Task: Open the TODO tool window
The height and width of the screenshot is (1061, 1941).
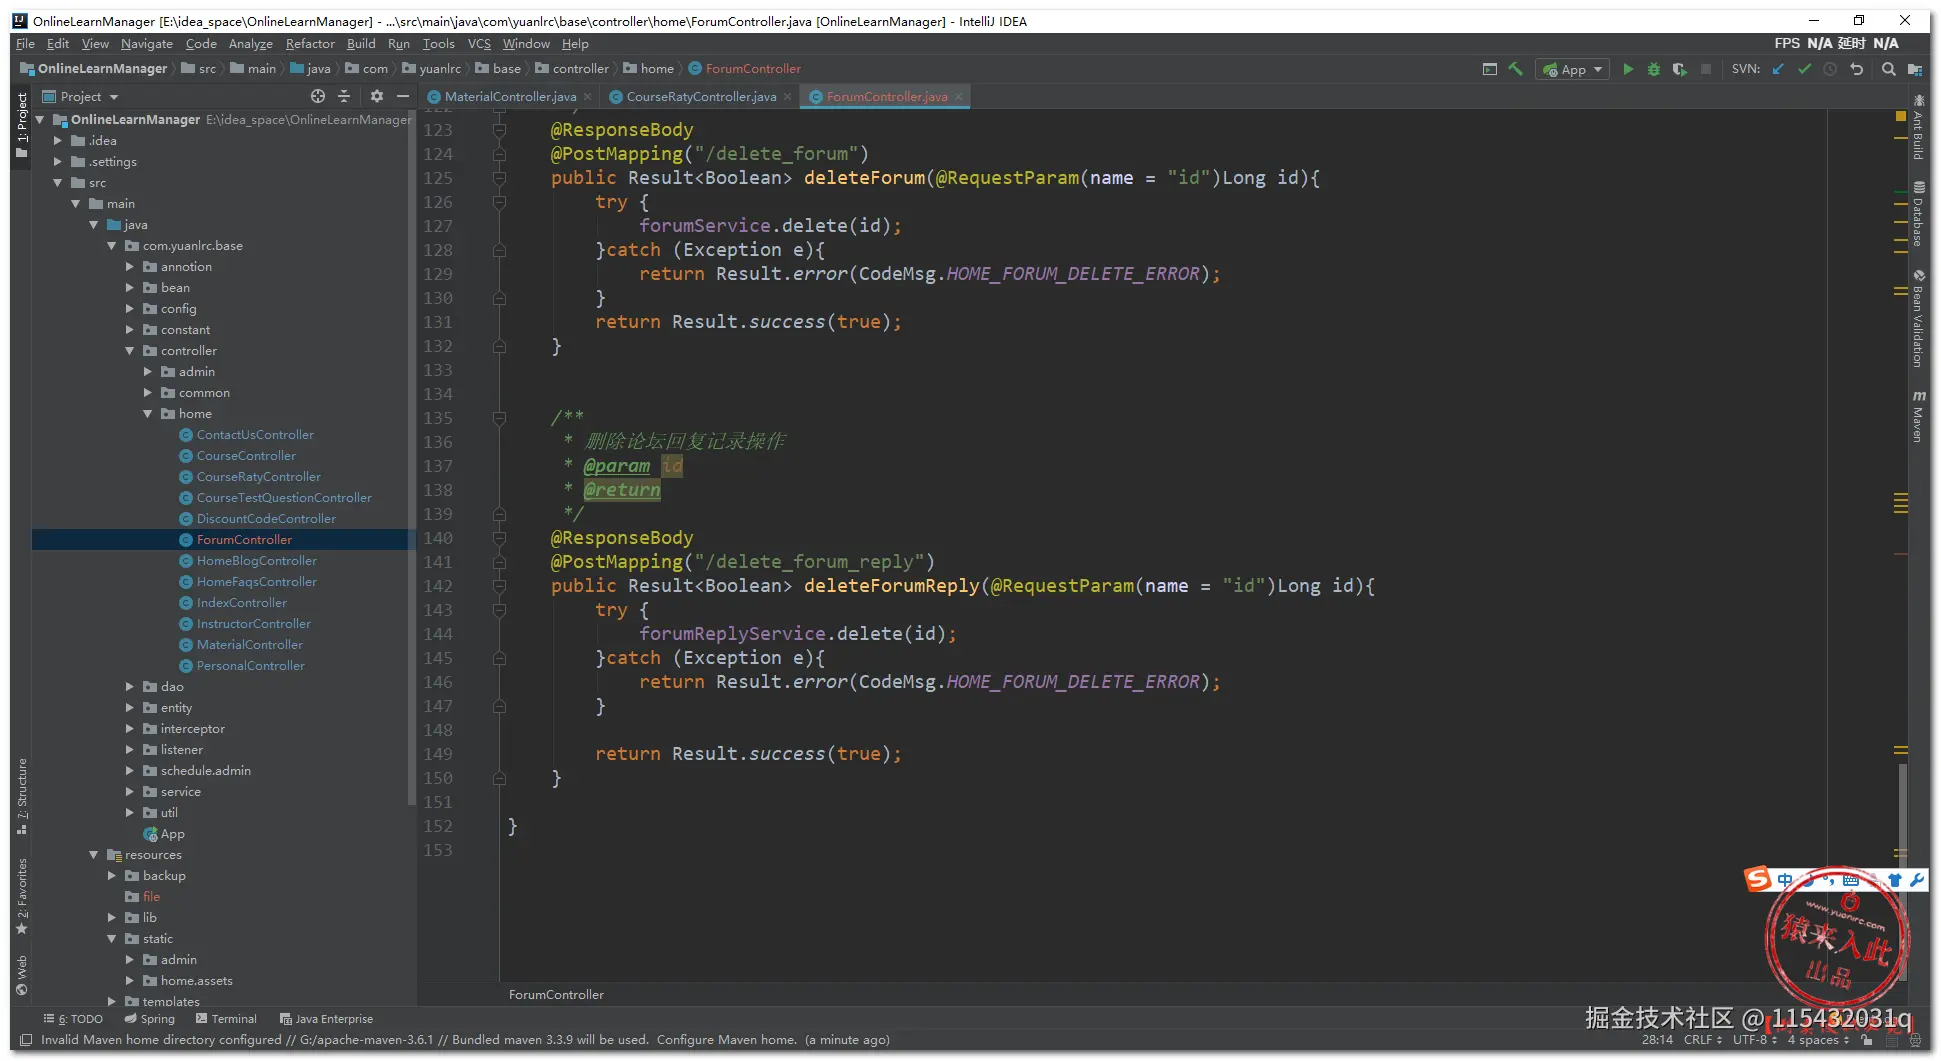Action: point(73,1019)
